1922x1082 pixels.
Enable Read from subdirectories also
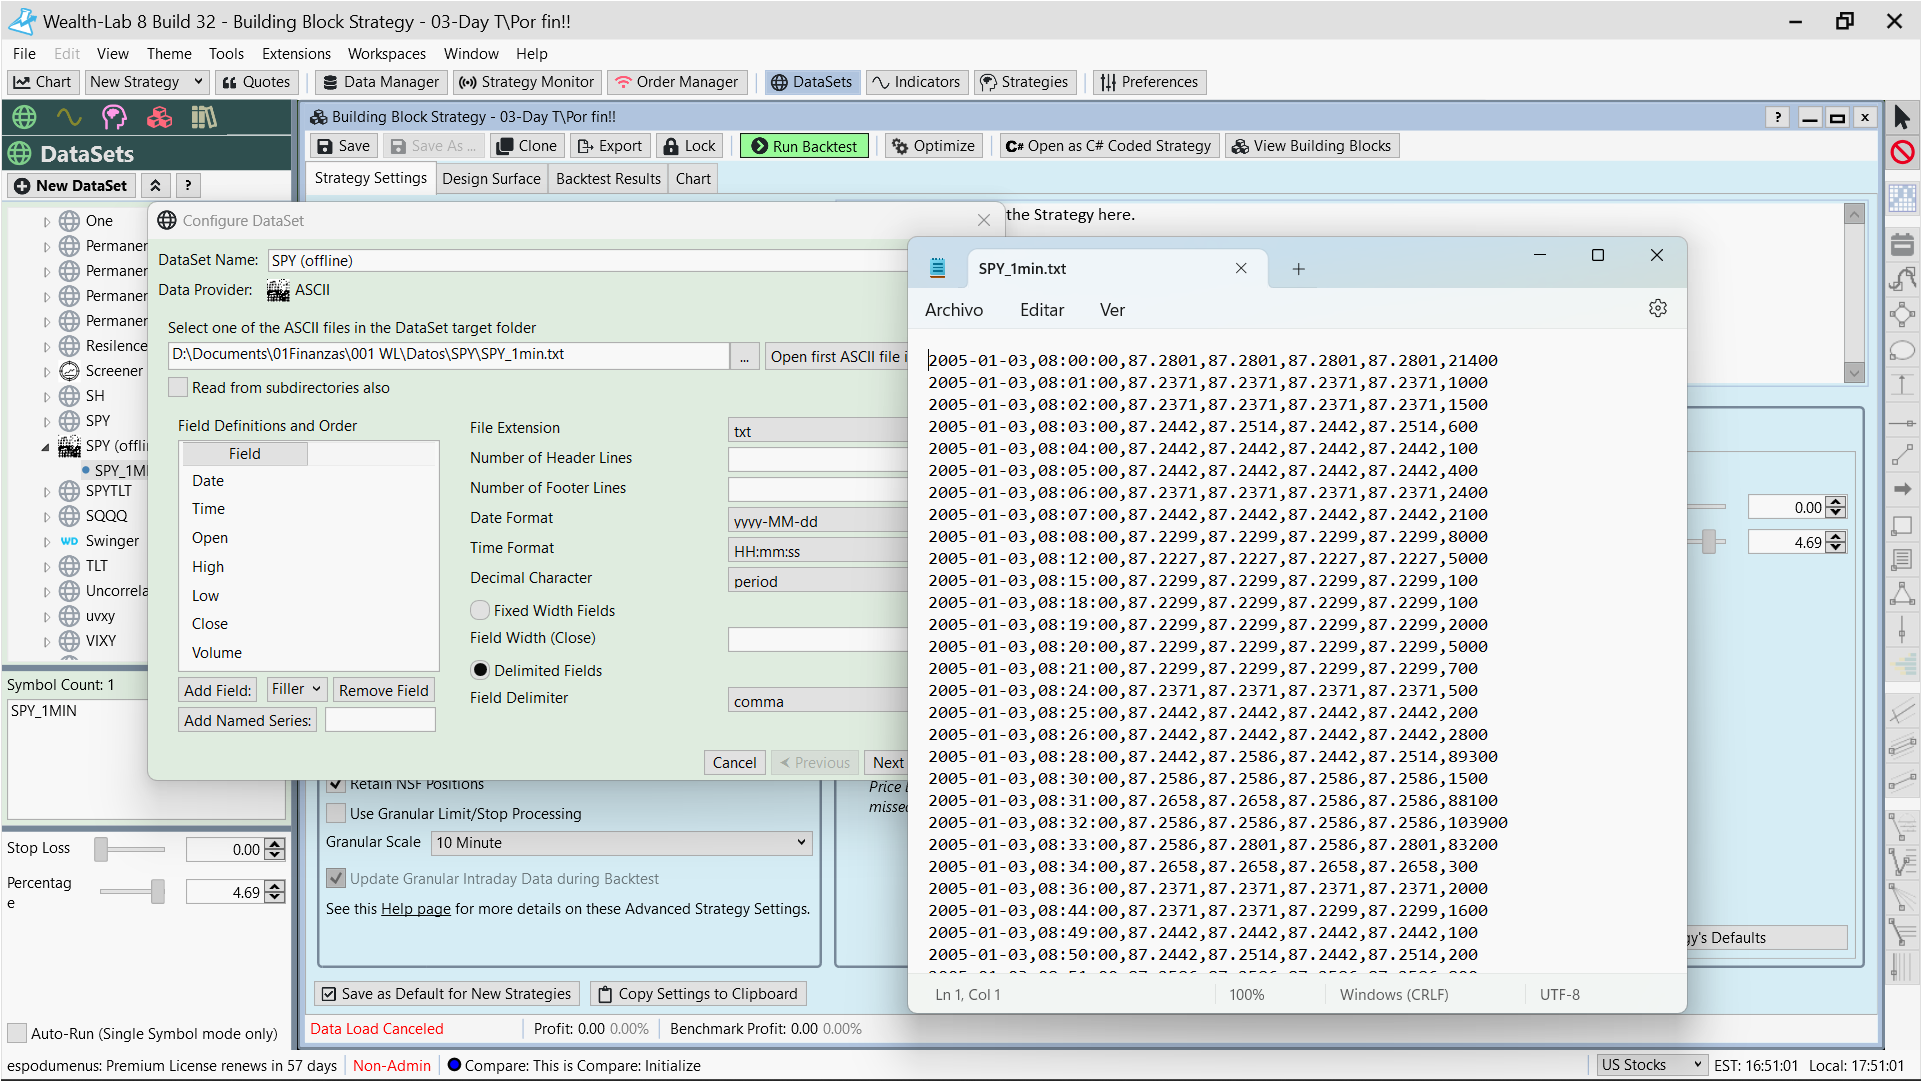[179, 388]
